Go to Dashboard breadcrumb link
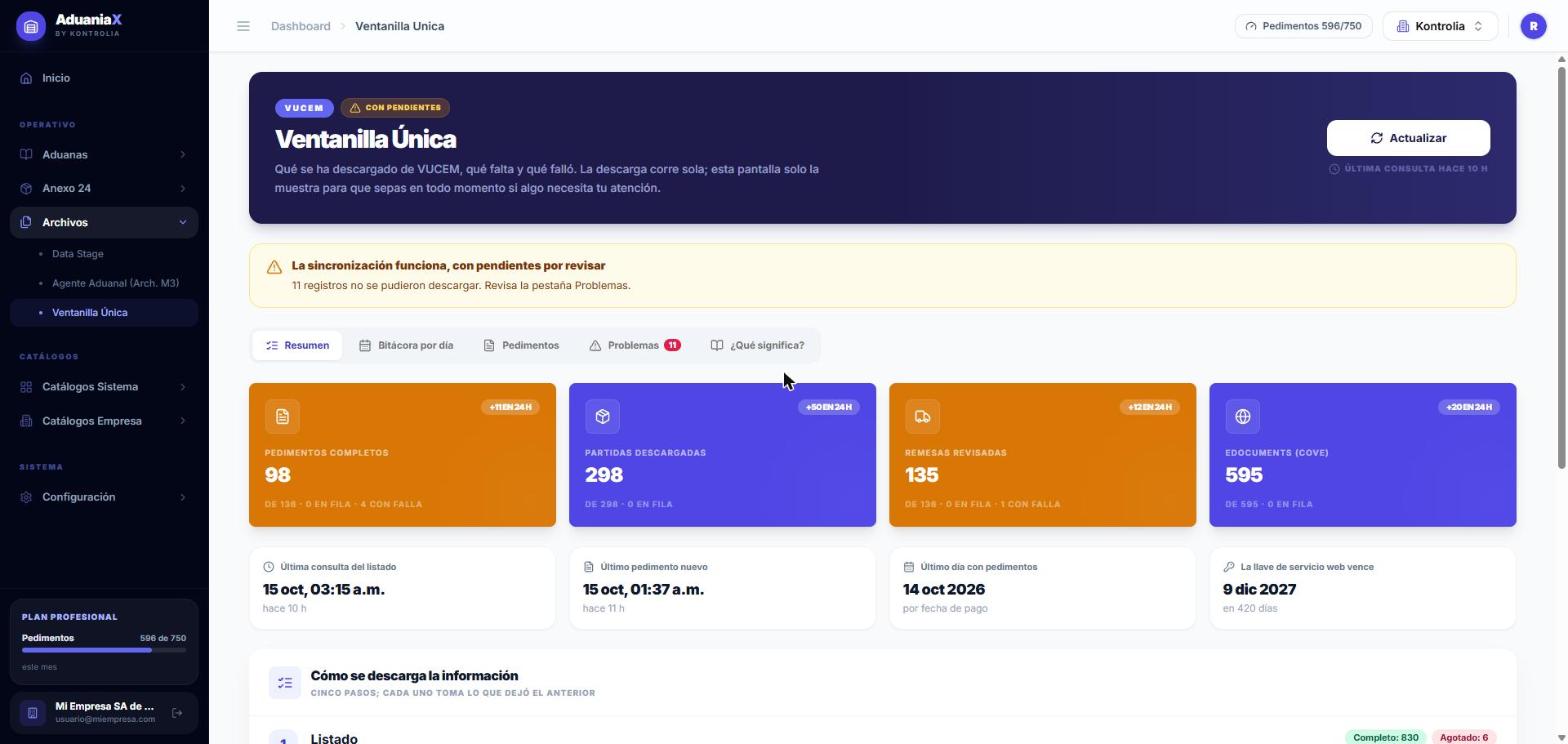This screenshot has width=1568, height=744. 301,26
